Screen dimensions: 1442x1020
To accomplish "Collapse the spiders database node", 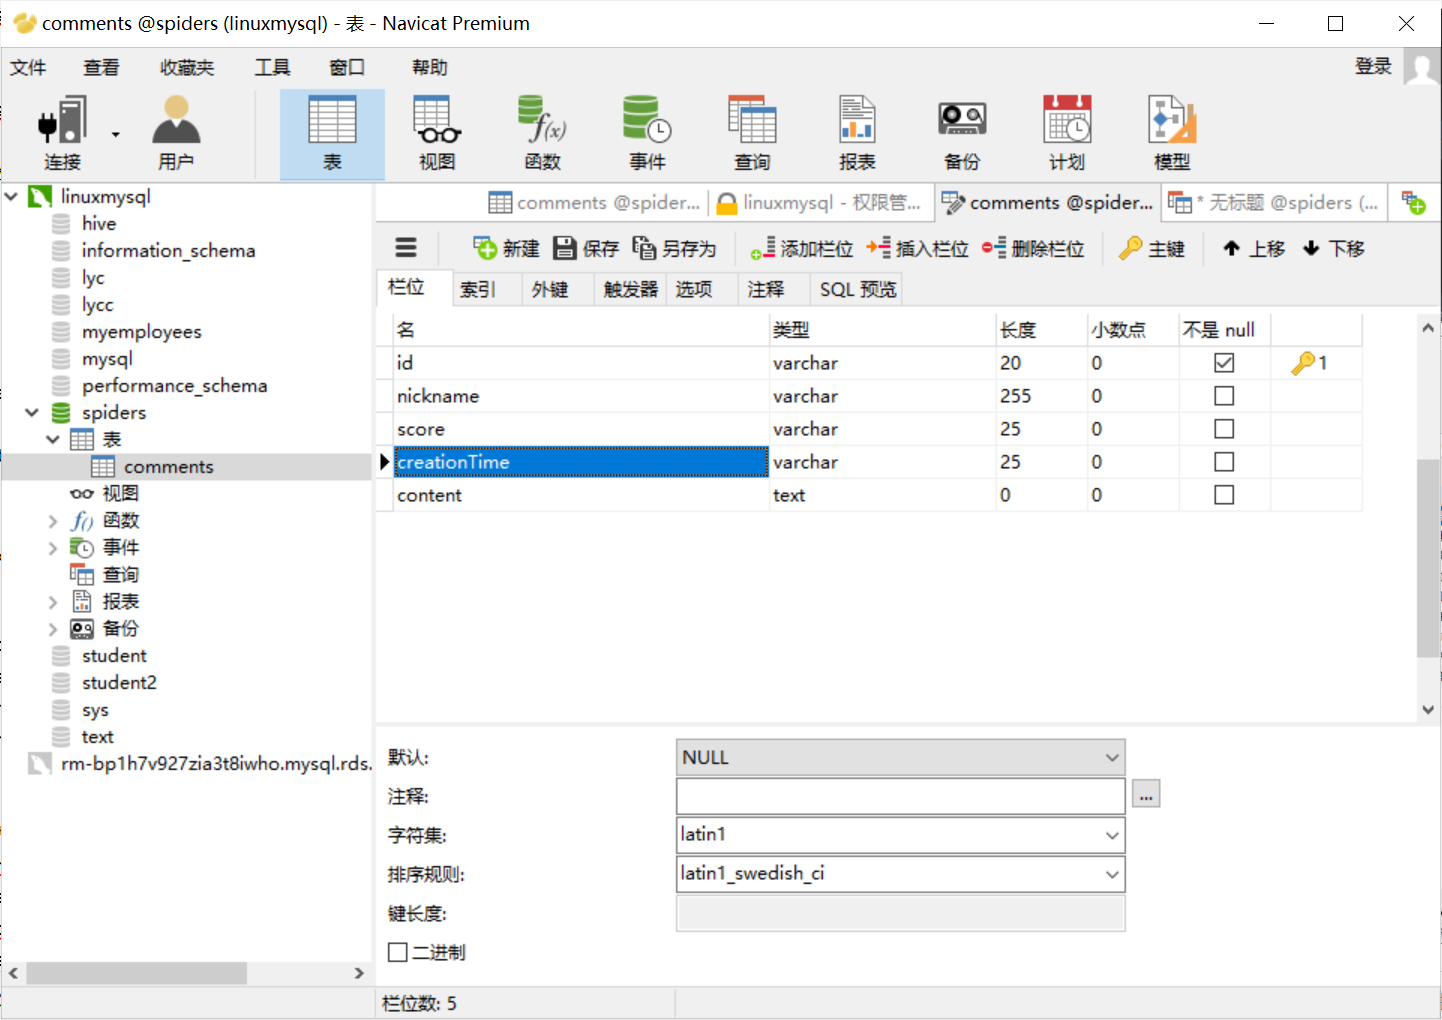I will (32, 412).
